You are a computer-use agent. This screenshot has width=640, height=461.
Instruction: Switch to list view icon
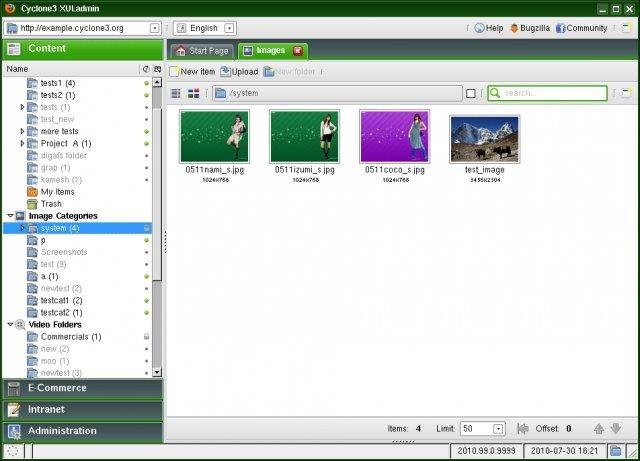pyautogui.click(x=176, y=93)
